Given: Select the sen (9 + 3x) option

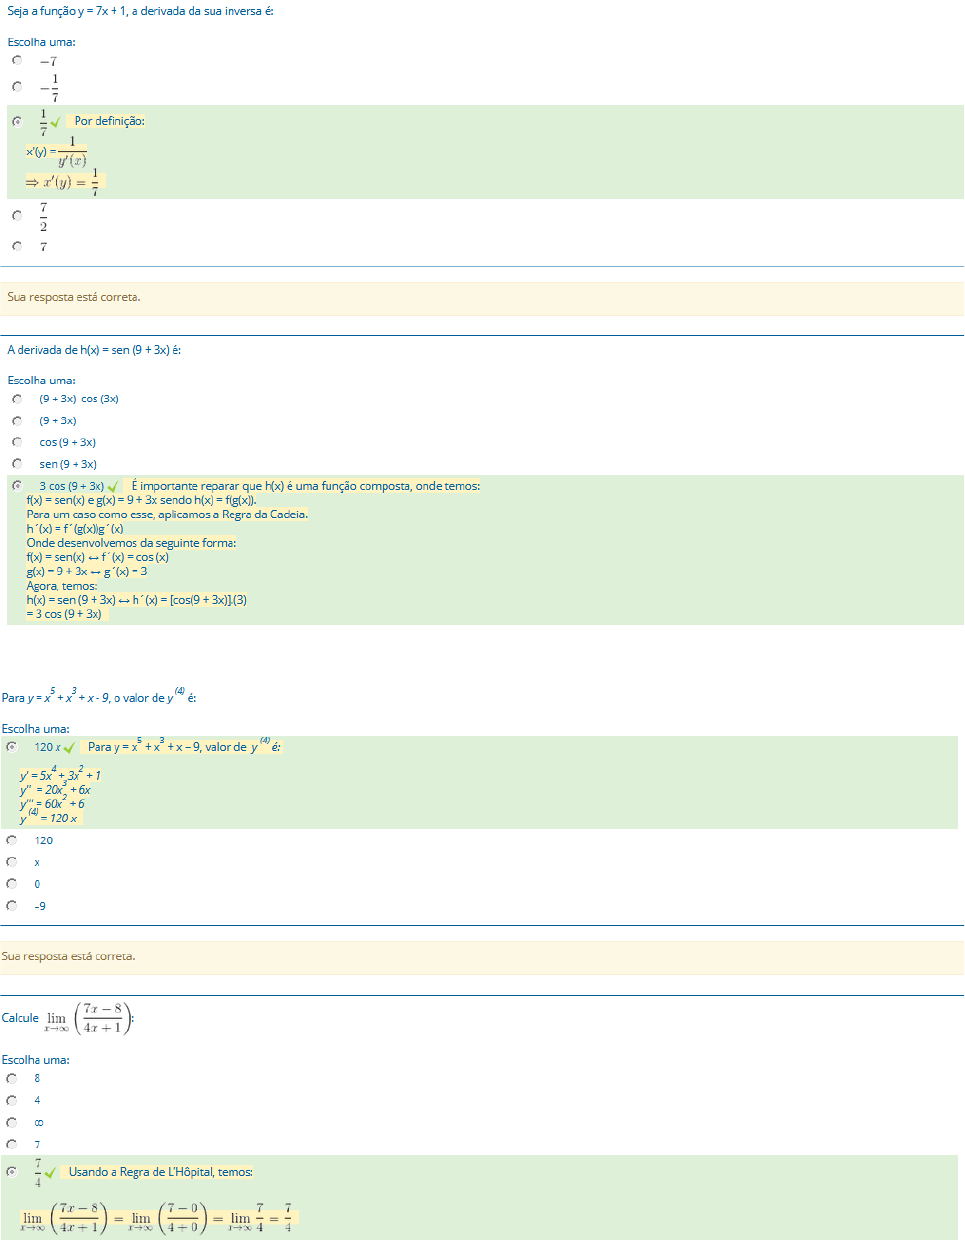Looking at the screenshot, I should click(17, 464).
